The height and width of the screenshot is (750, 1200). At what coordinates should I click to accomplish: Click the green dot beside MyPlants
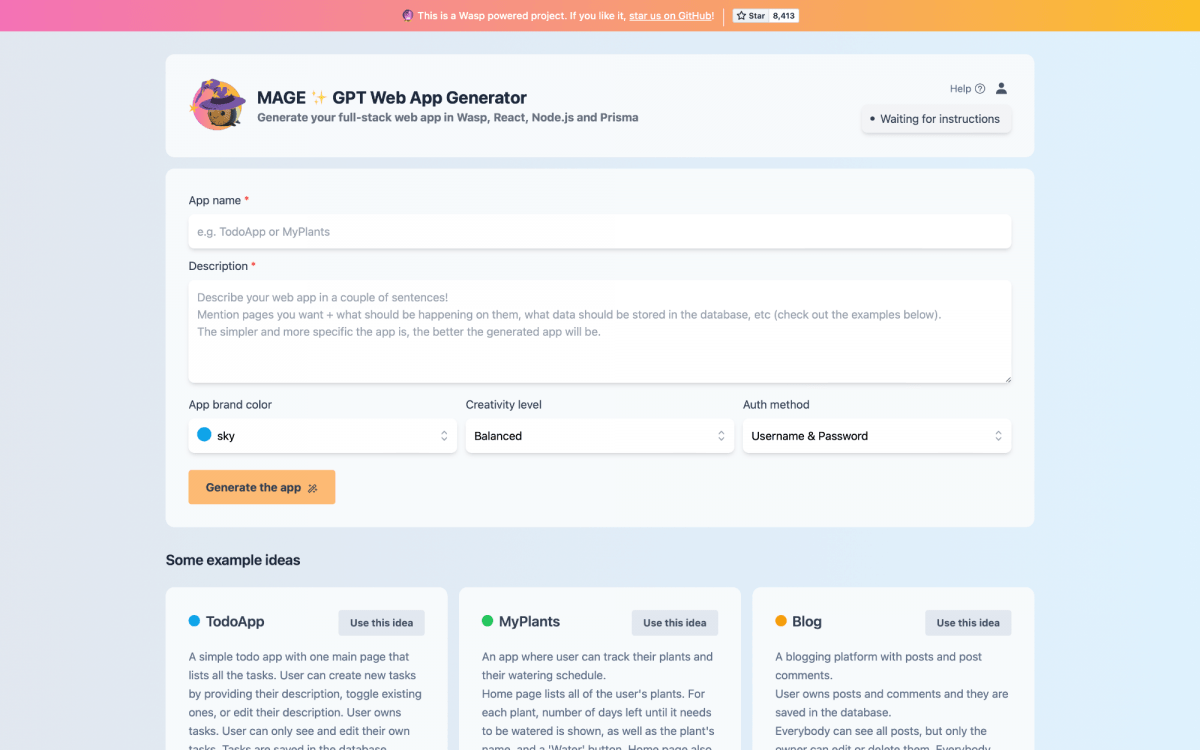coord(489,621)
